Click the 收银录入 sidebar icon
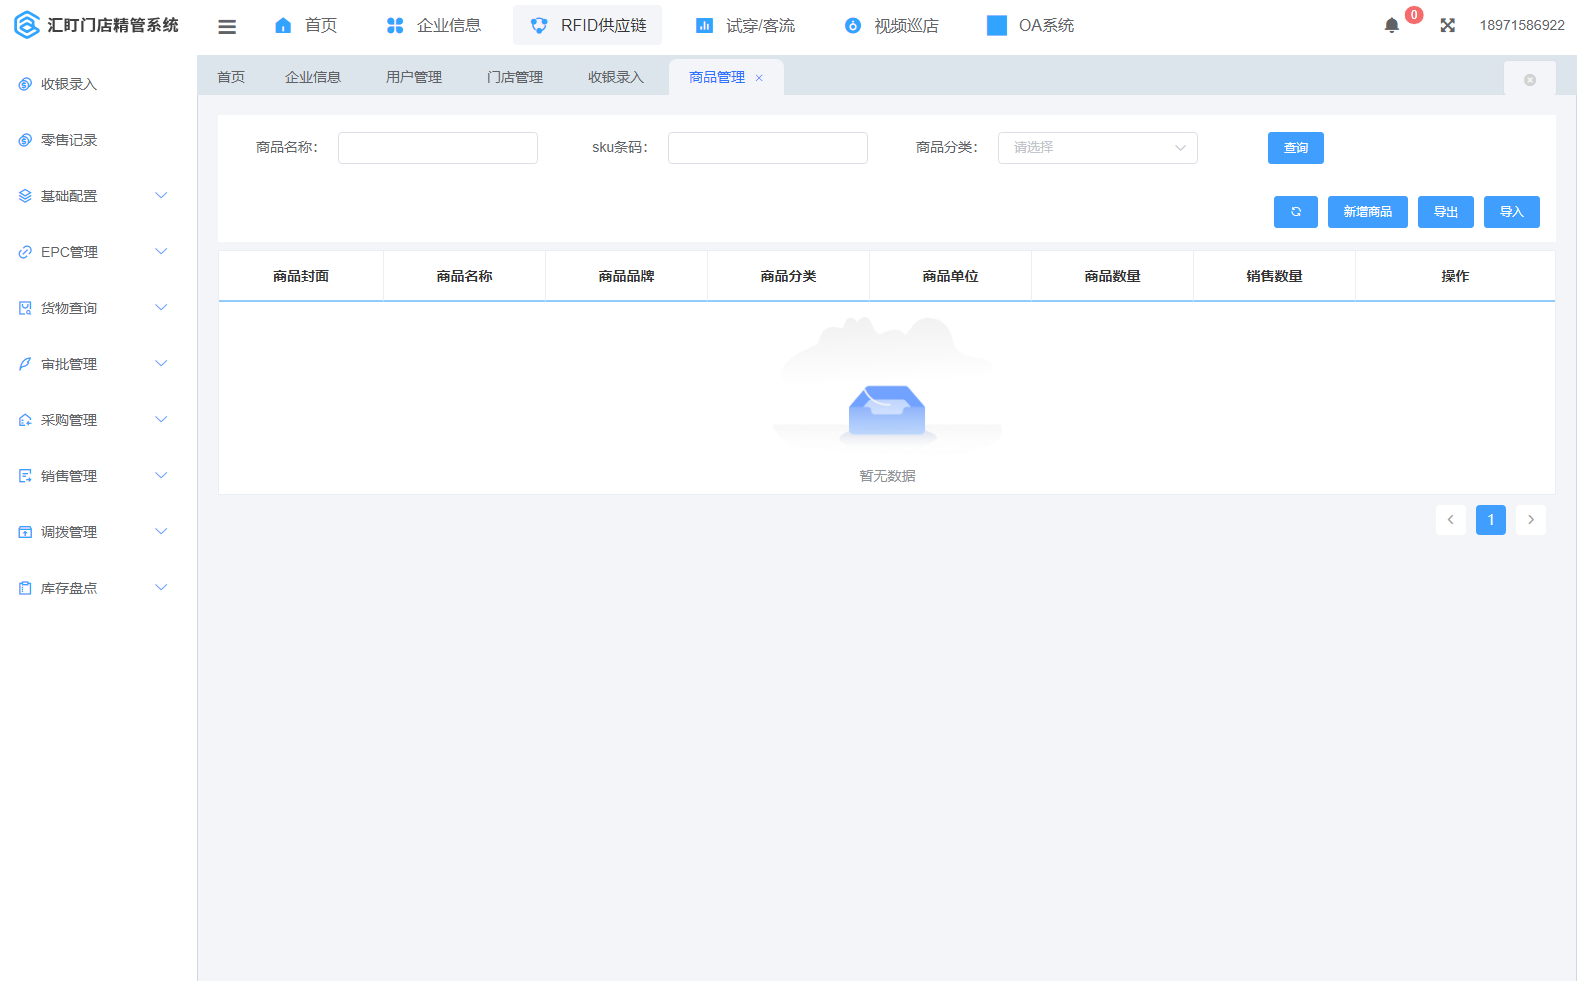This screenshot has width=1577, height=981. [x=25, y=84]
